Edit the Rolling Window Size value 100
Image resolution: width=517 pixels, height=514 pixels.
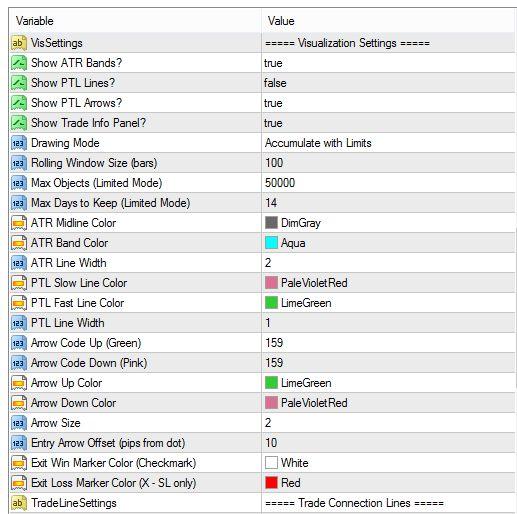(x=389, y=163)
